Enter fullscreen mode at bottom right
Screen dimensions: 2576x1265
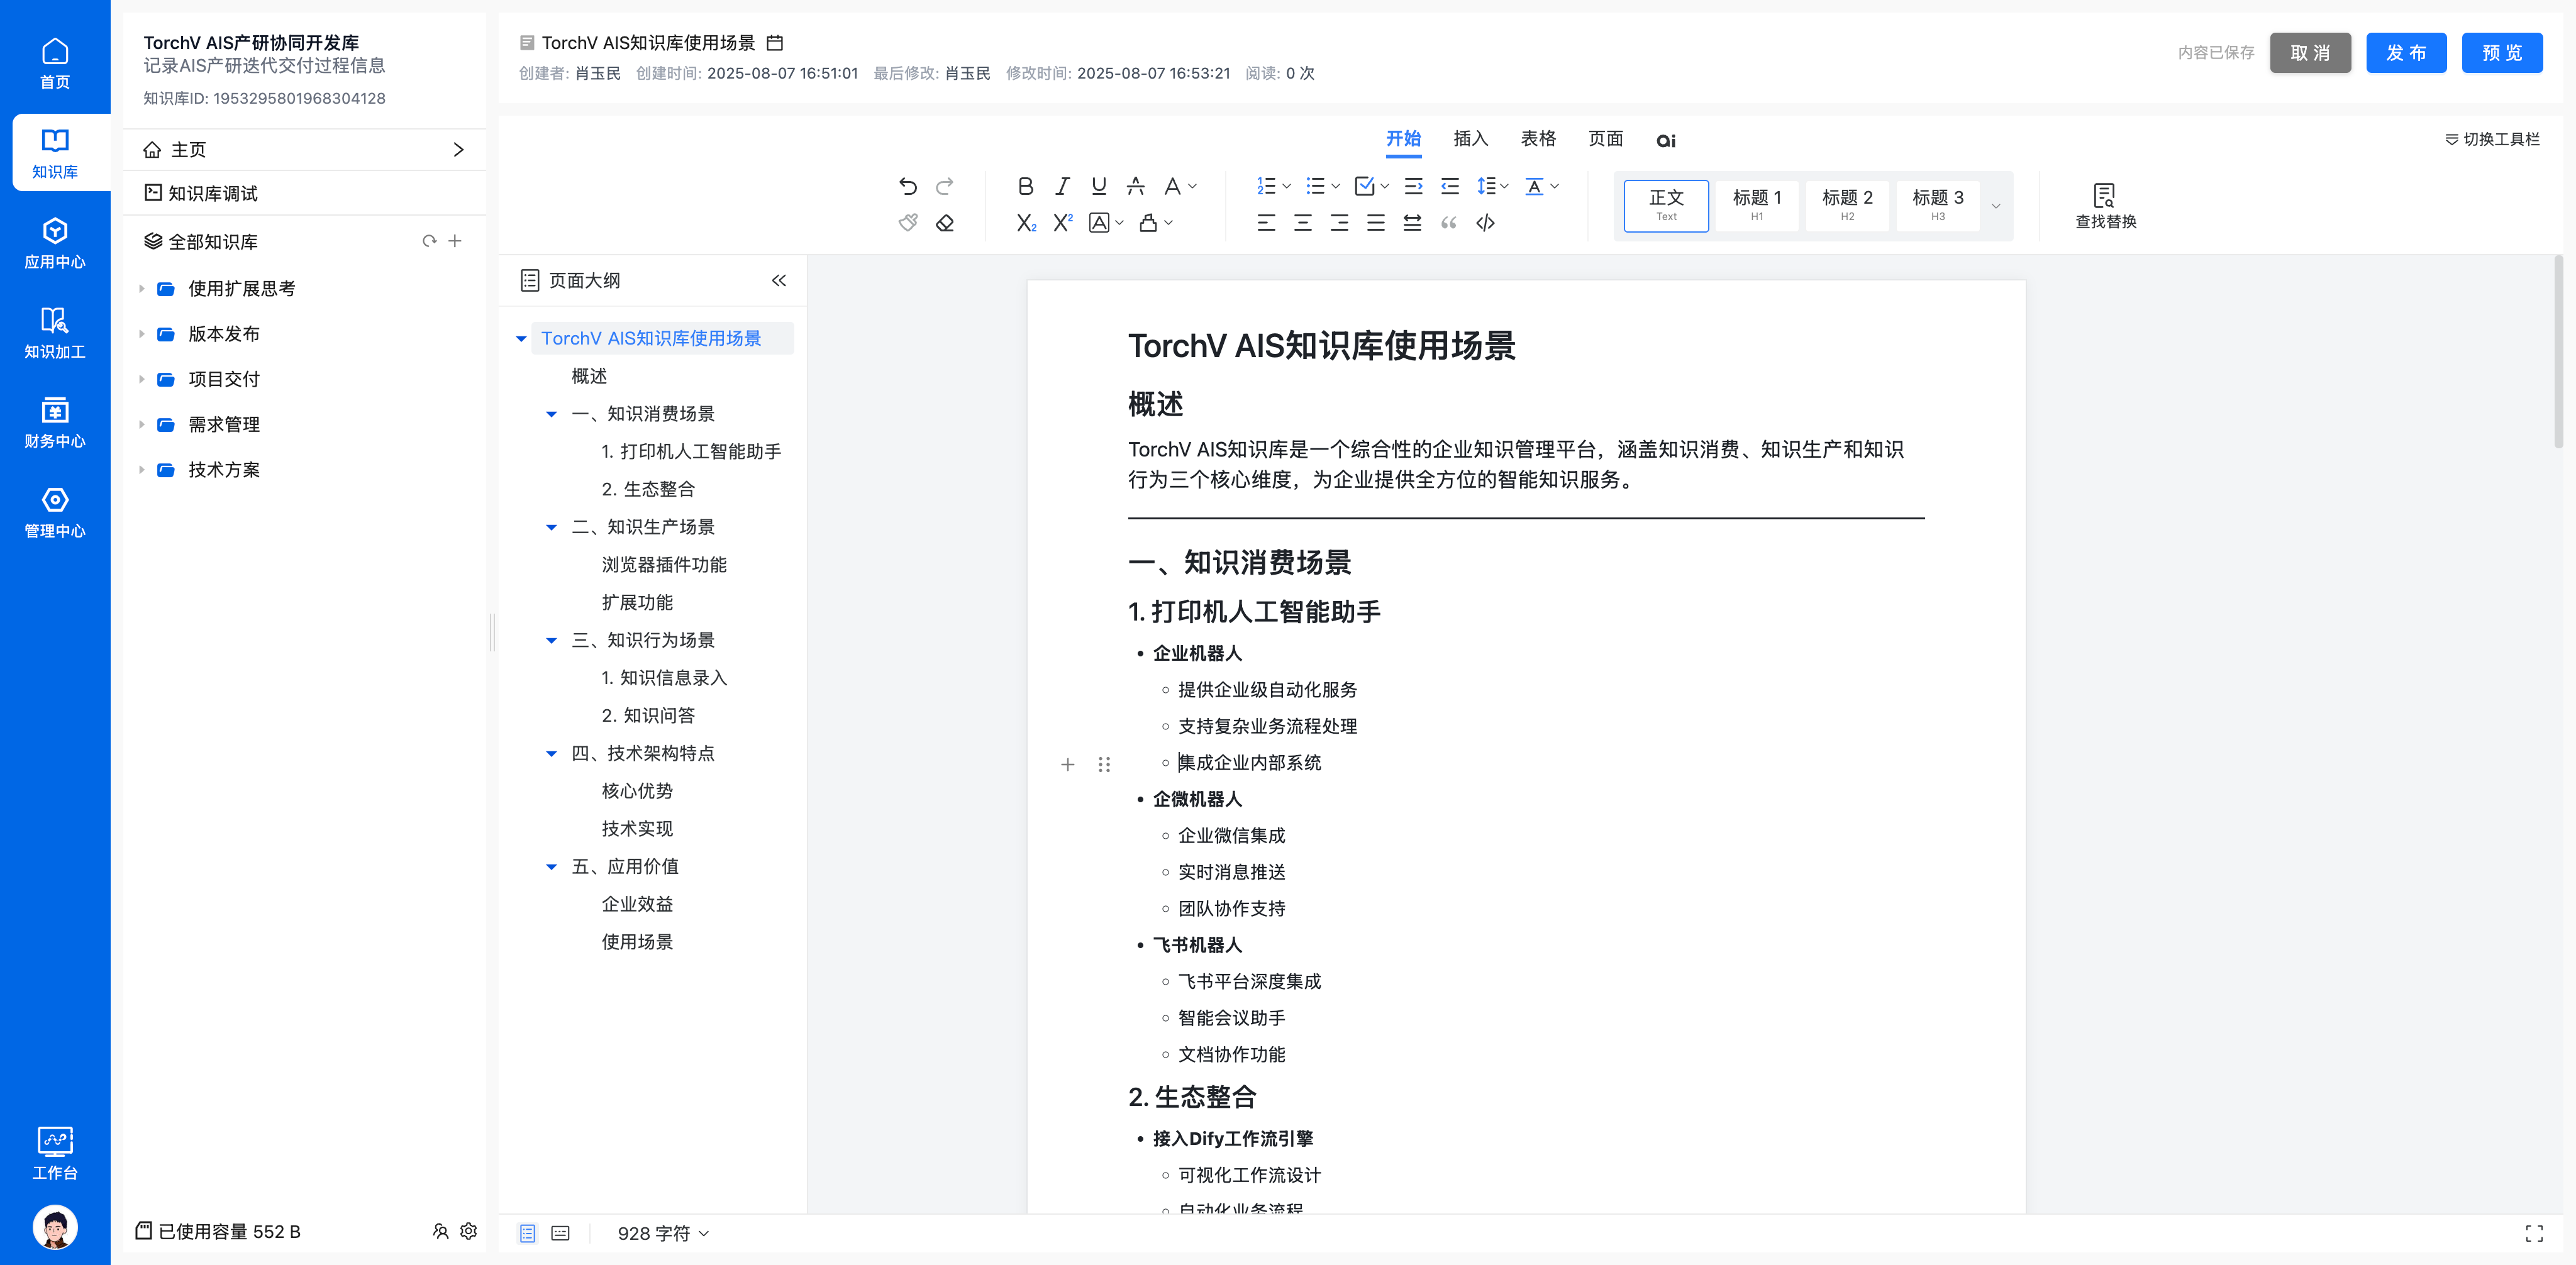[2534, 1233]
